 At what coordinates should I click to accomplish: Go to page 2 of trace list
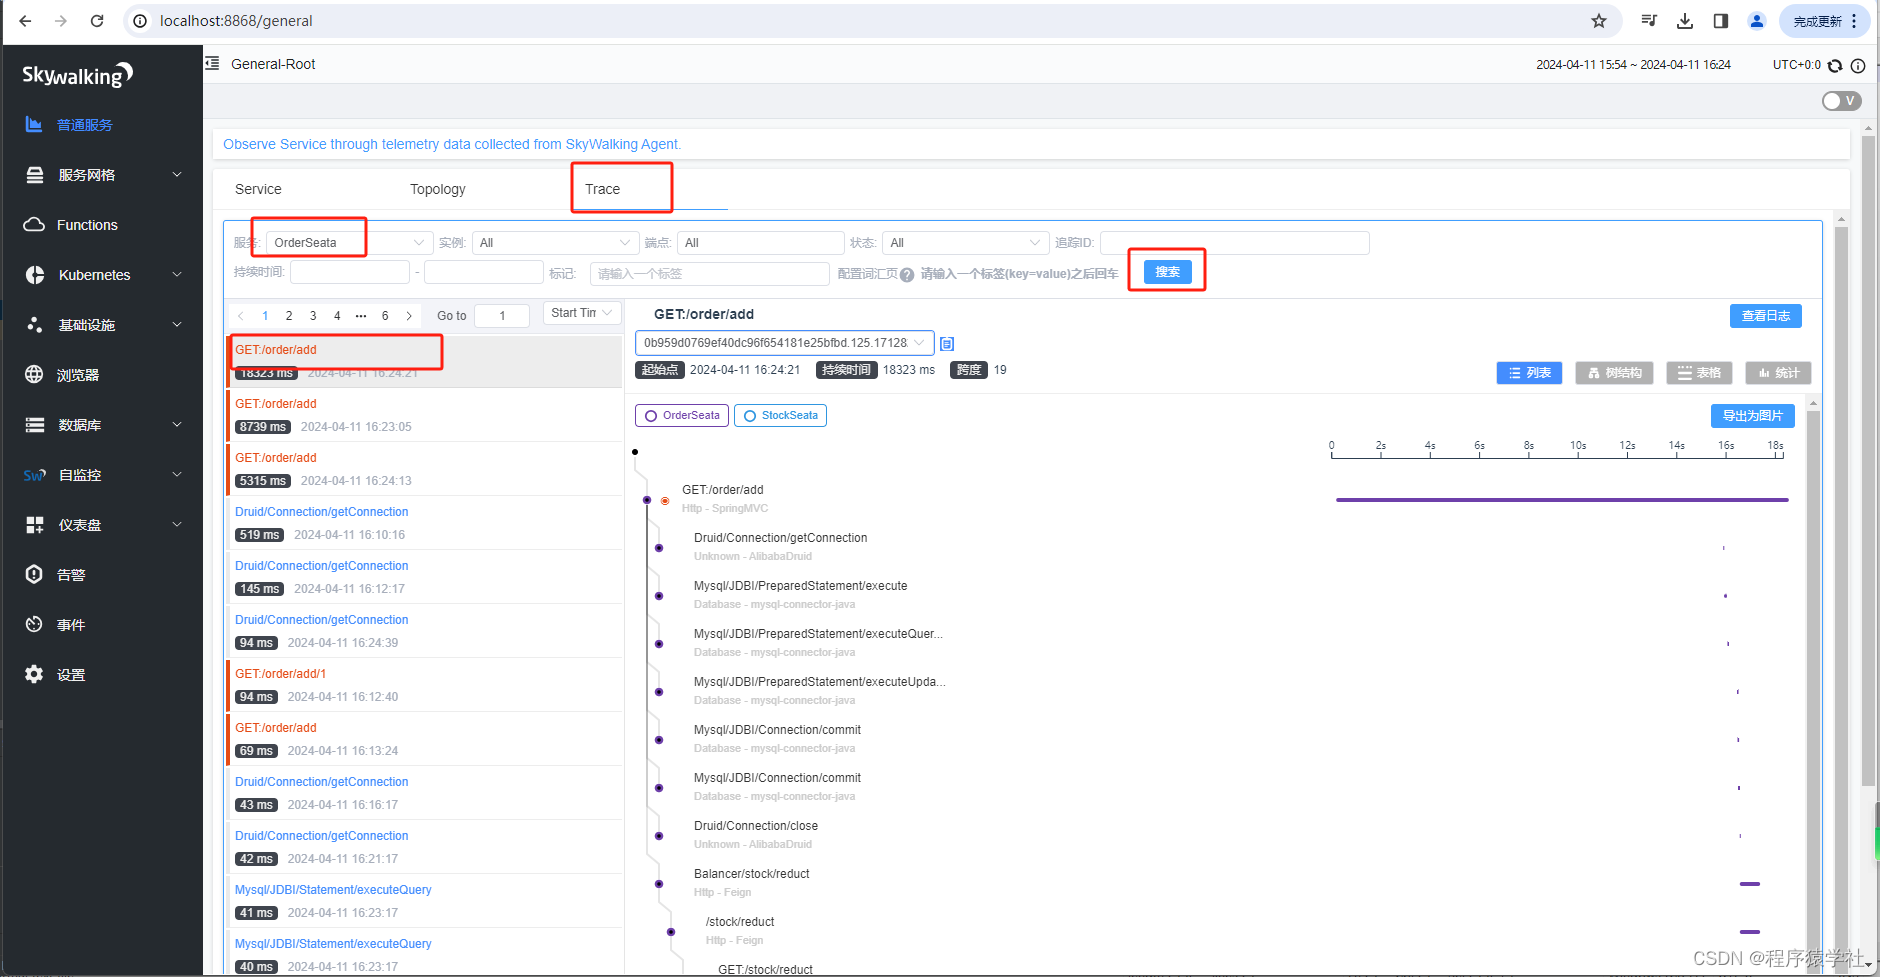(x=289, y=316)
